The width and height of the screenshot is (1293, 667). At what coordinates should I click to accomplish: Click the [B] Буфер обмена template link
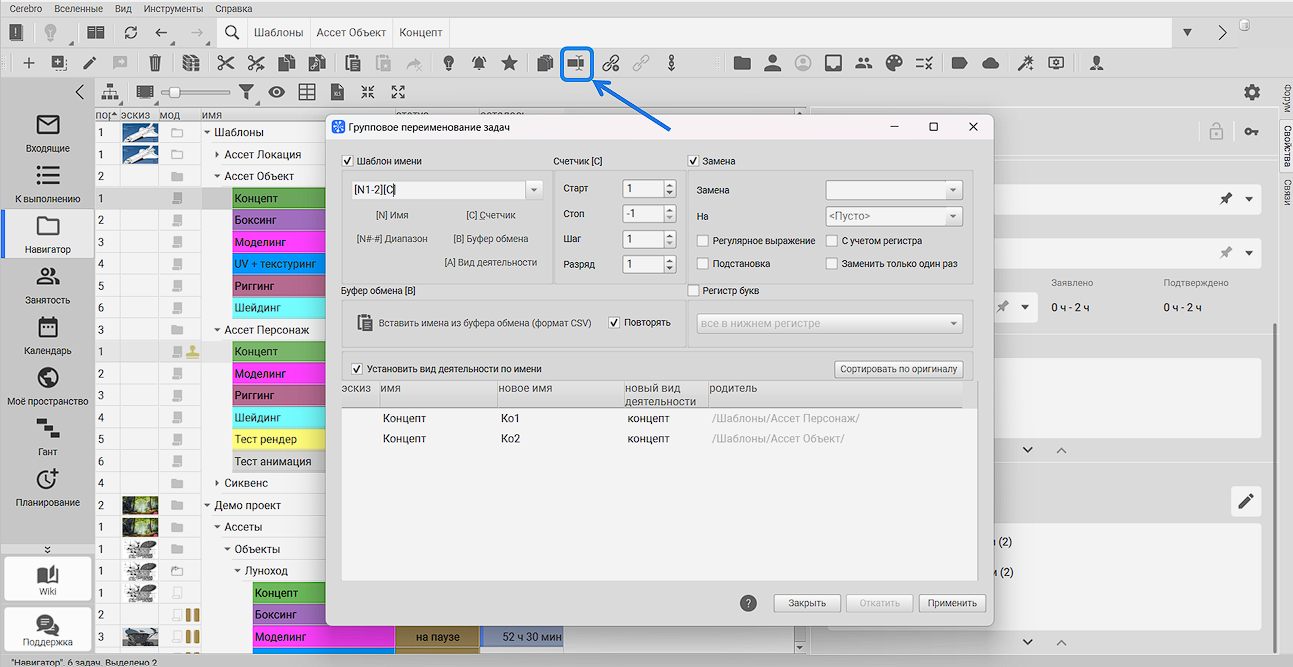490,239
